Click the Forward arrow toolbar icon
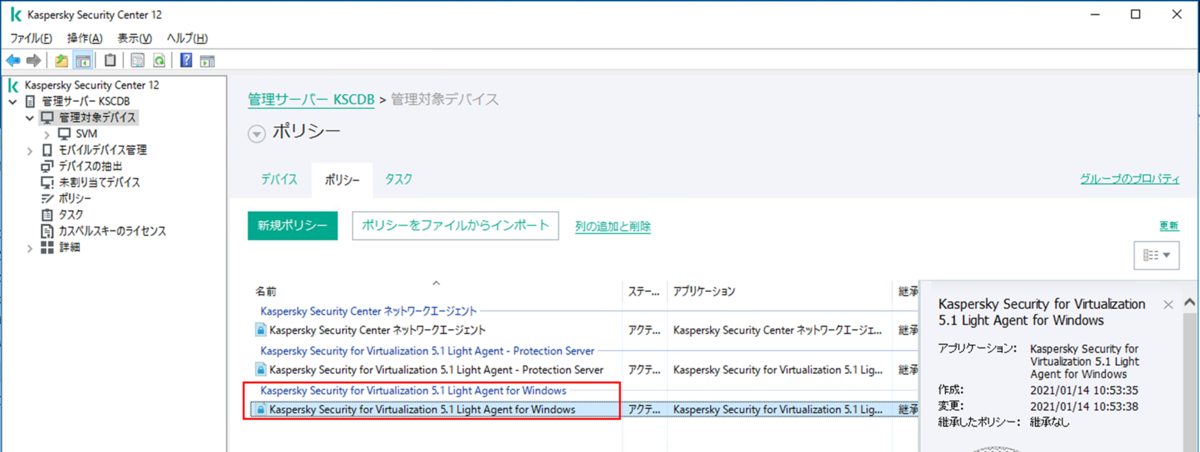 coord(33,60)
